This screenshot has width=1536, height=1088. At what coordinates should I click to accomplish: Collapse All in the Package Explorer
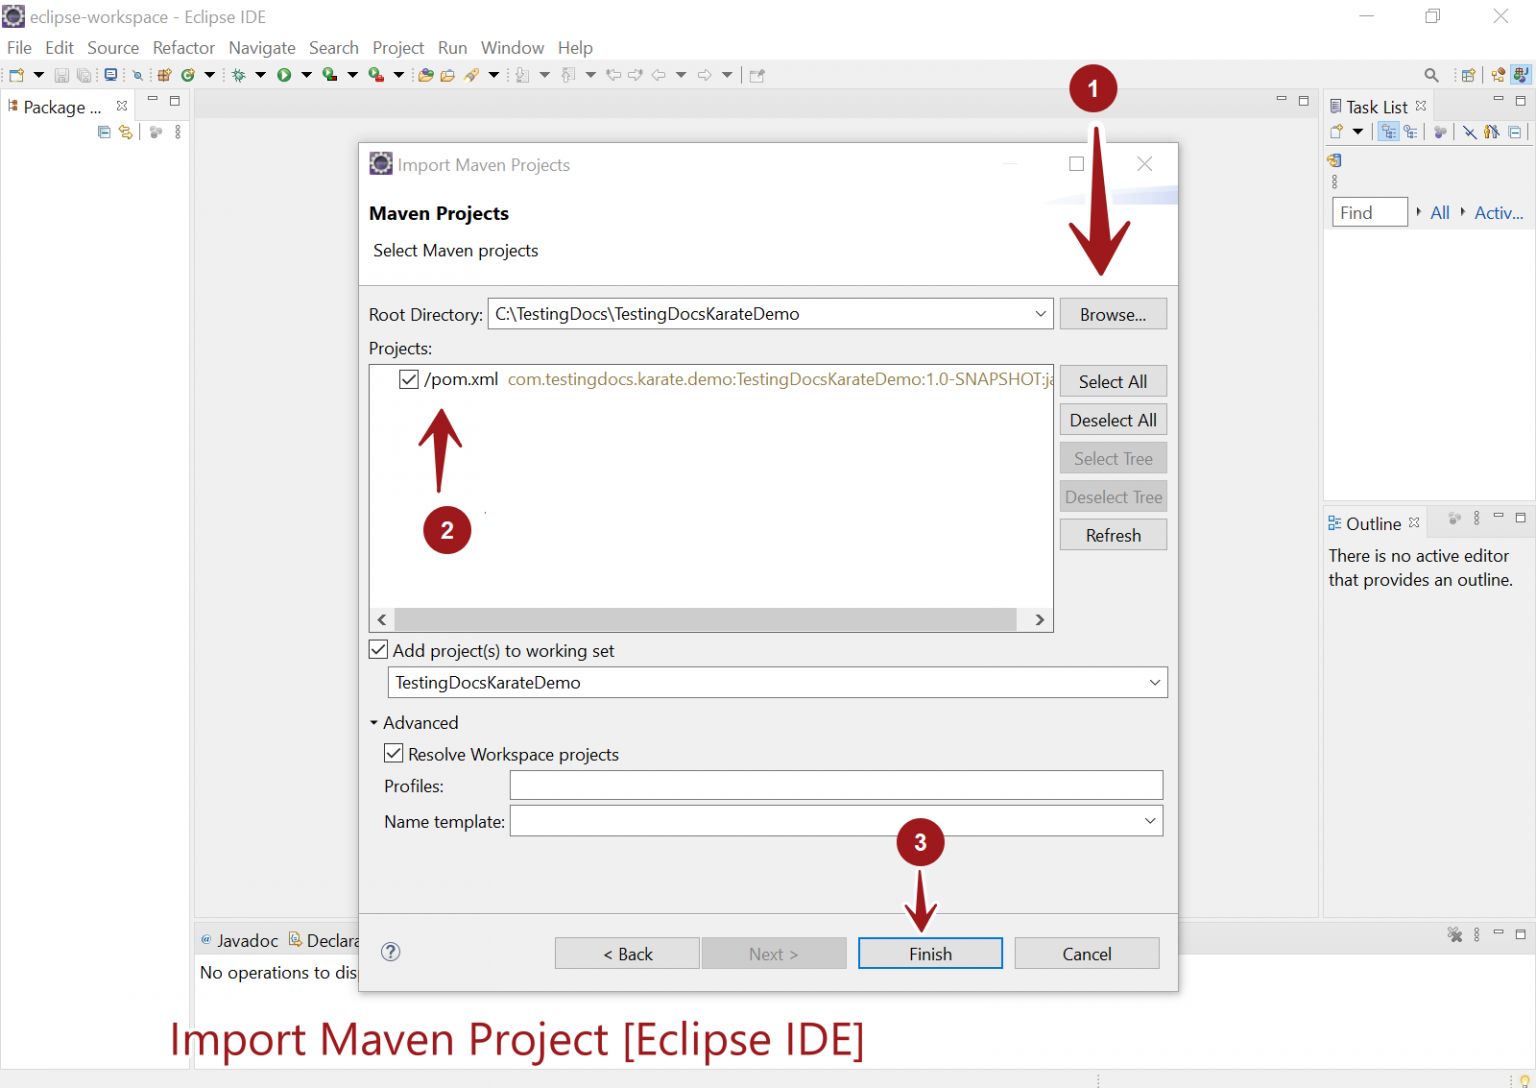[104, 131]
